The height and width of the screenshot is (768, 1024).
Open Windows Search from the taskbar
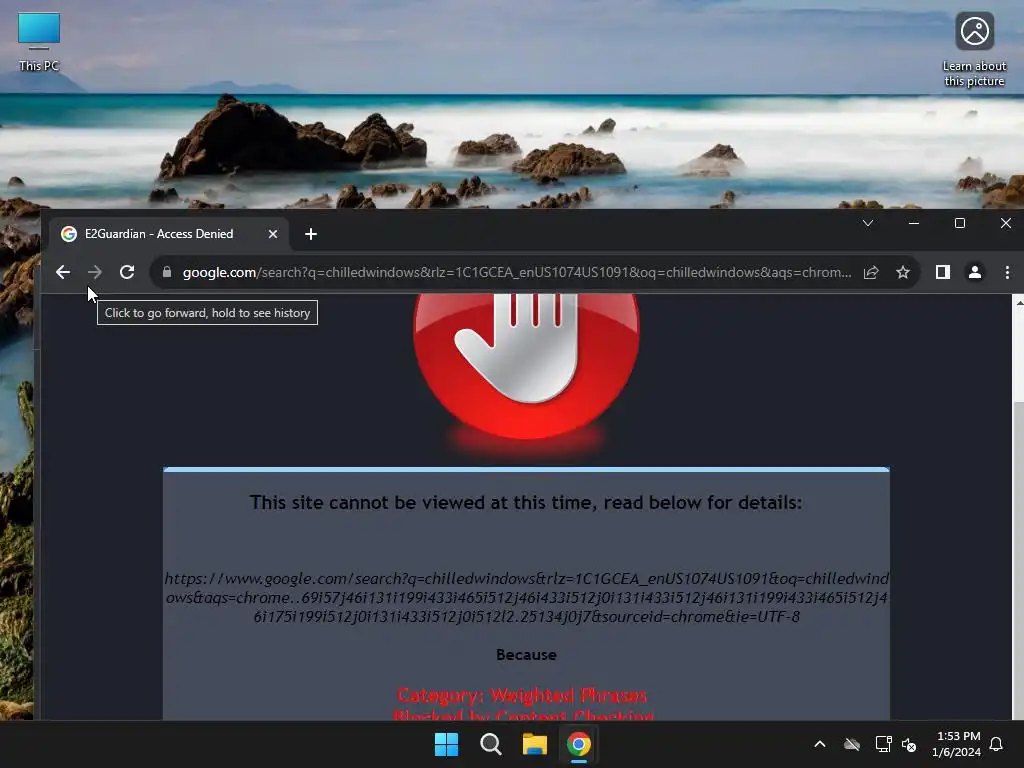coord(490,744)
